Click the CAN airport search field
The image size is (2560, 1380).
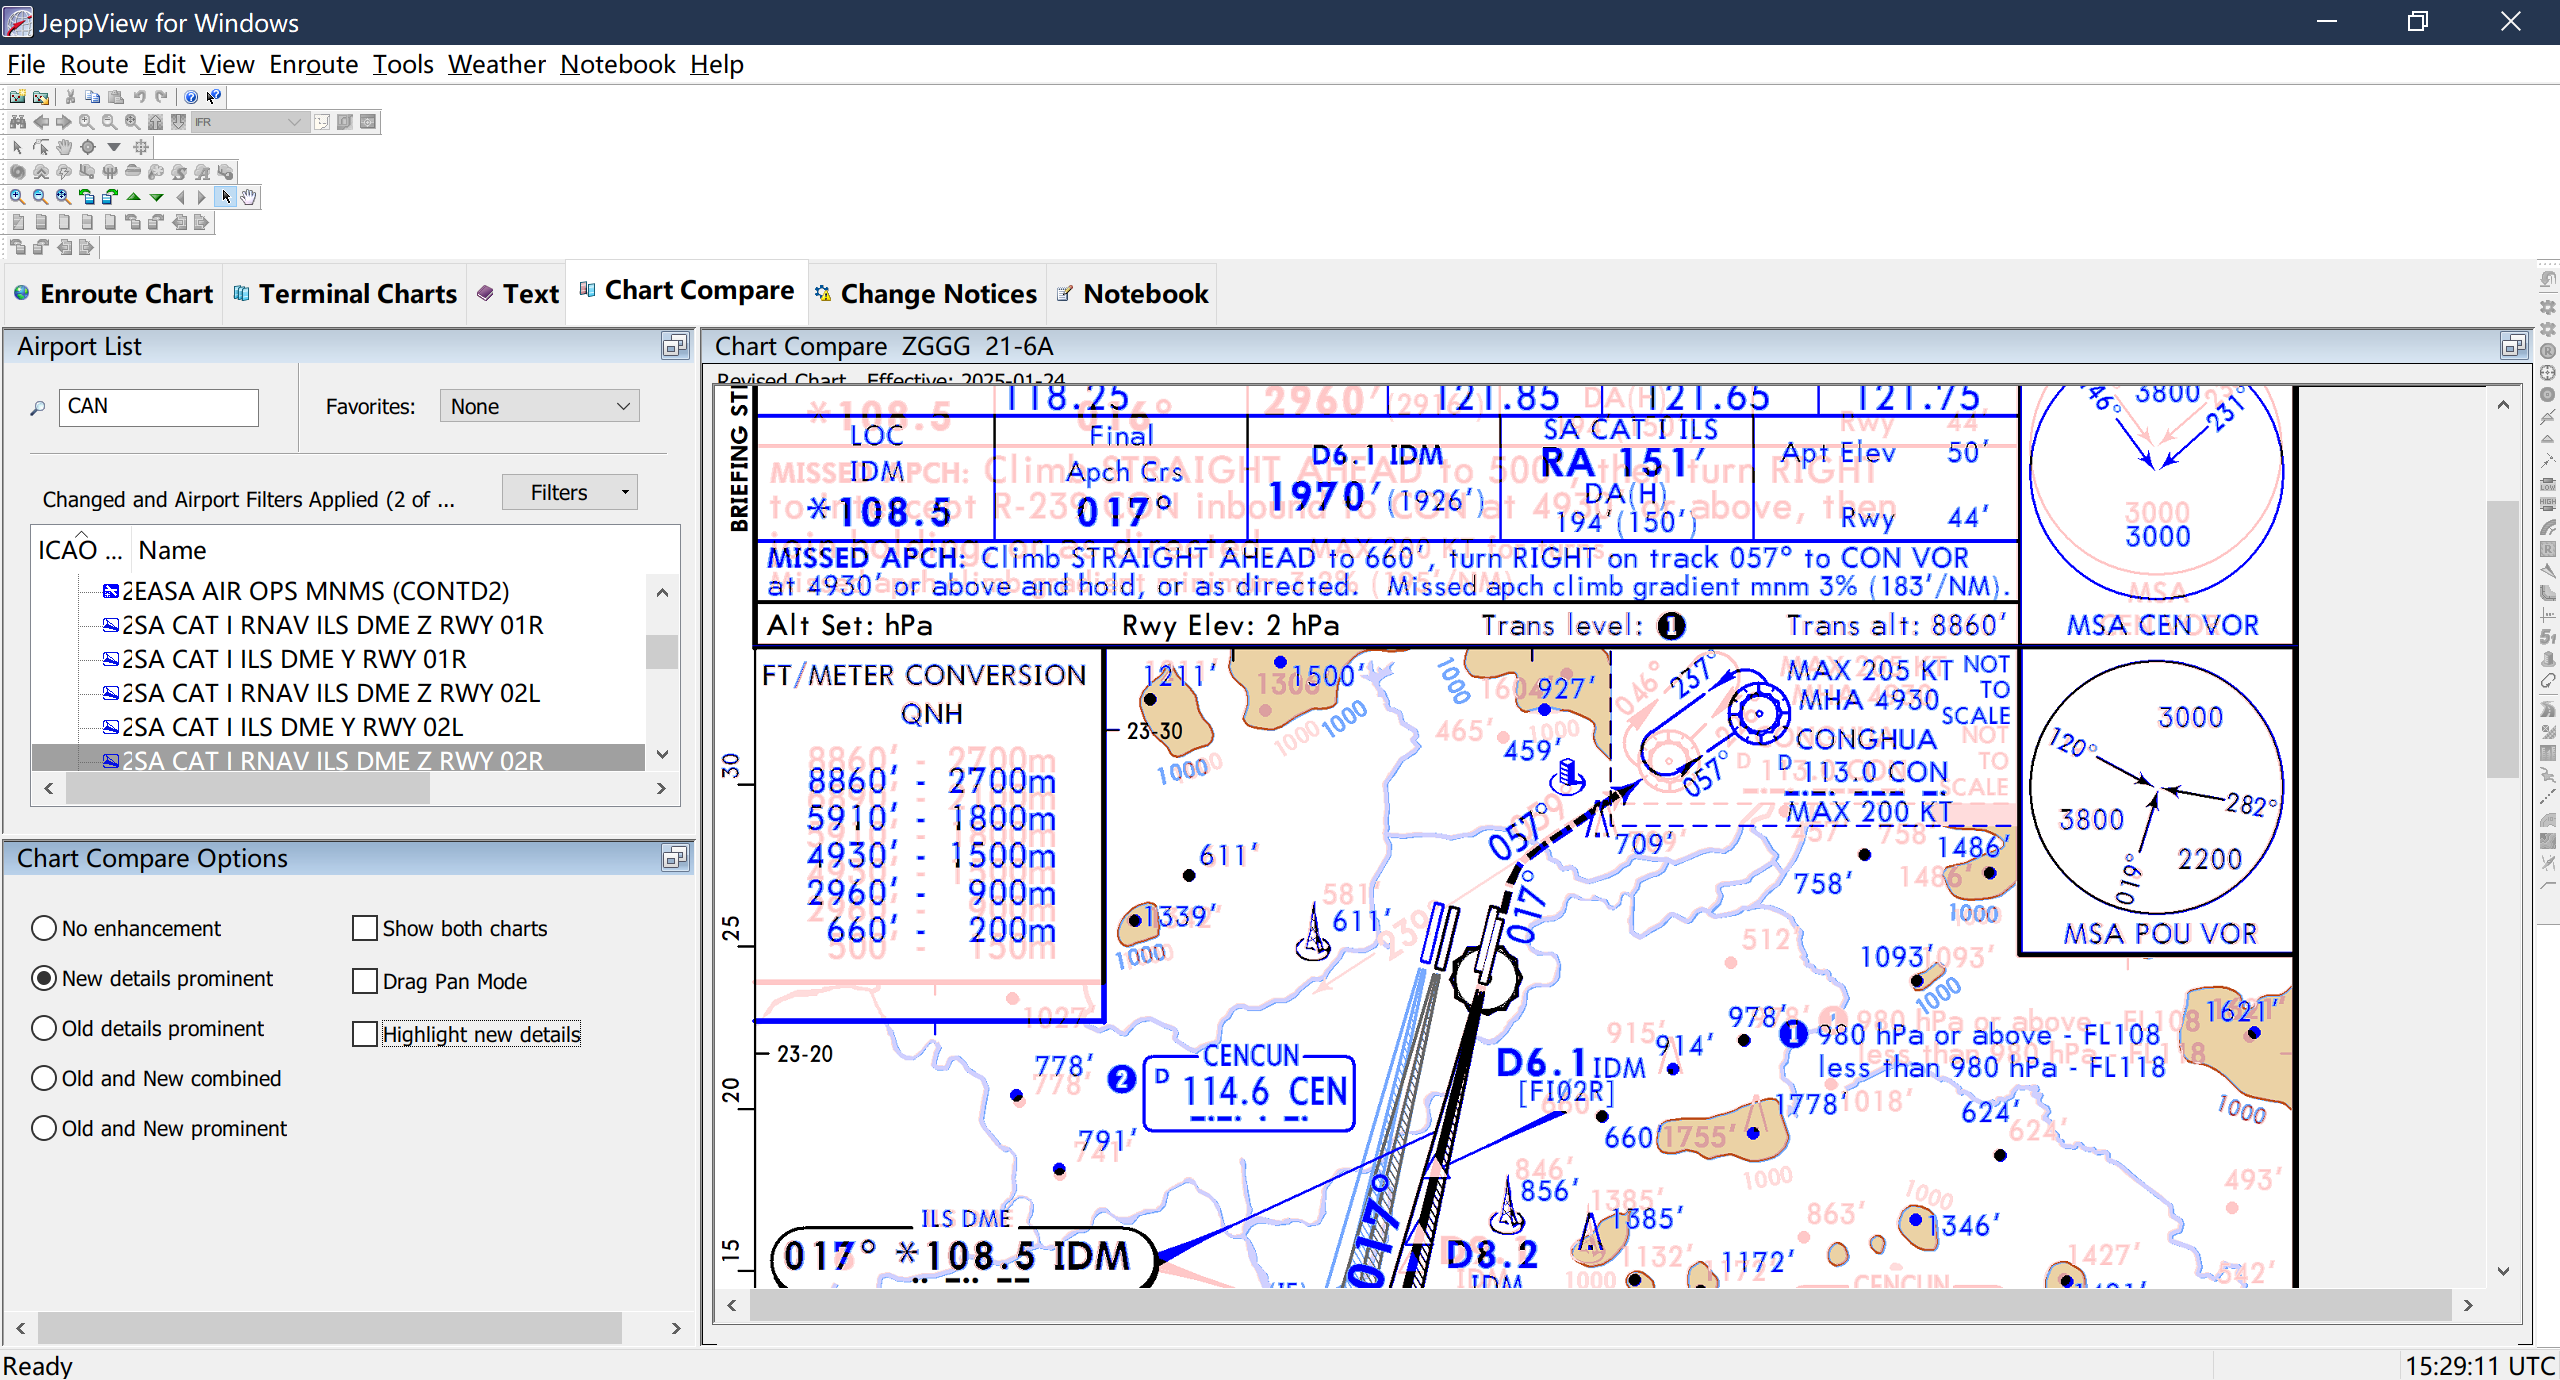(158, 406)
